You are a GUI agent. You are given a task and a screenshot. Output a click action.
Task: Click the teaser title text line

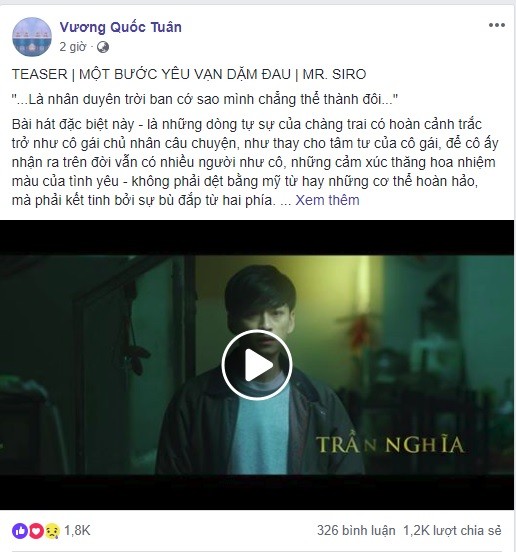pyautogui.click(x=189, y=74)
